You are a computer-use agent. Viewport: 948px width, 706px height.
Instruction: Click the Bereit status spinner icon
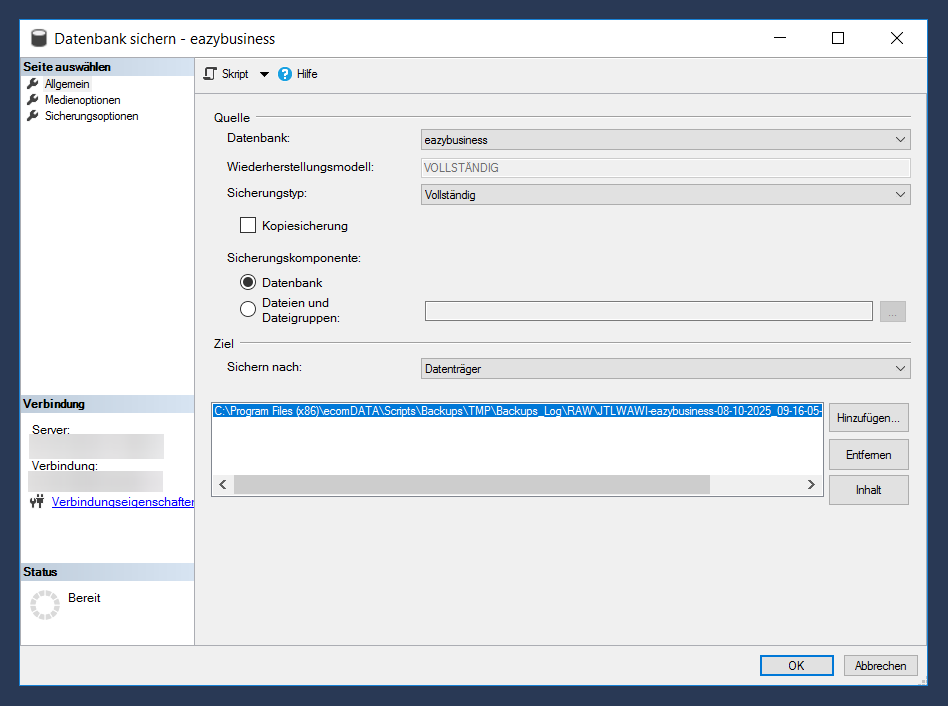pyautogui.click(x=45, y=605)
